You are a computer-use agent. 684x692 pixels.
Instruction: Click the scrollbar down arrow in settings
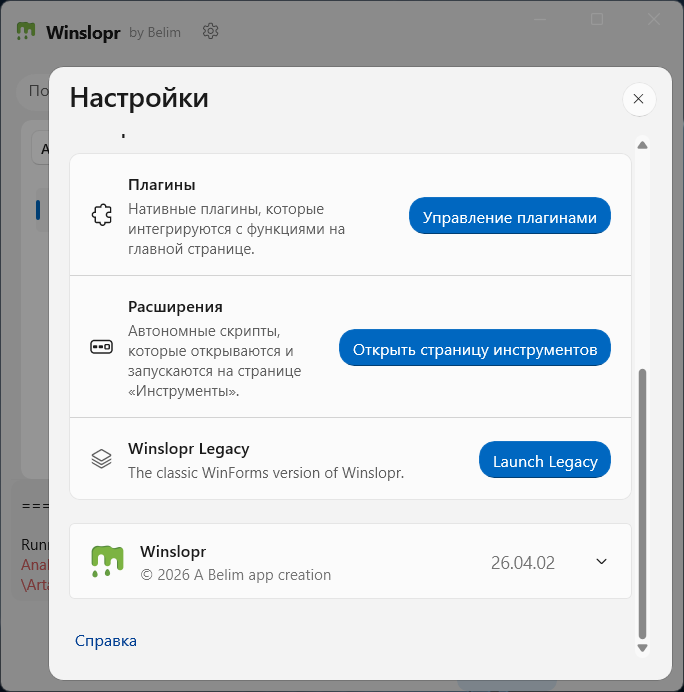point(643,648)
